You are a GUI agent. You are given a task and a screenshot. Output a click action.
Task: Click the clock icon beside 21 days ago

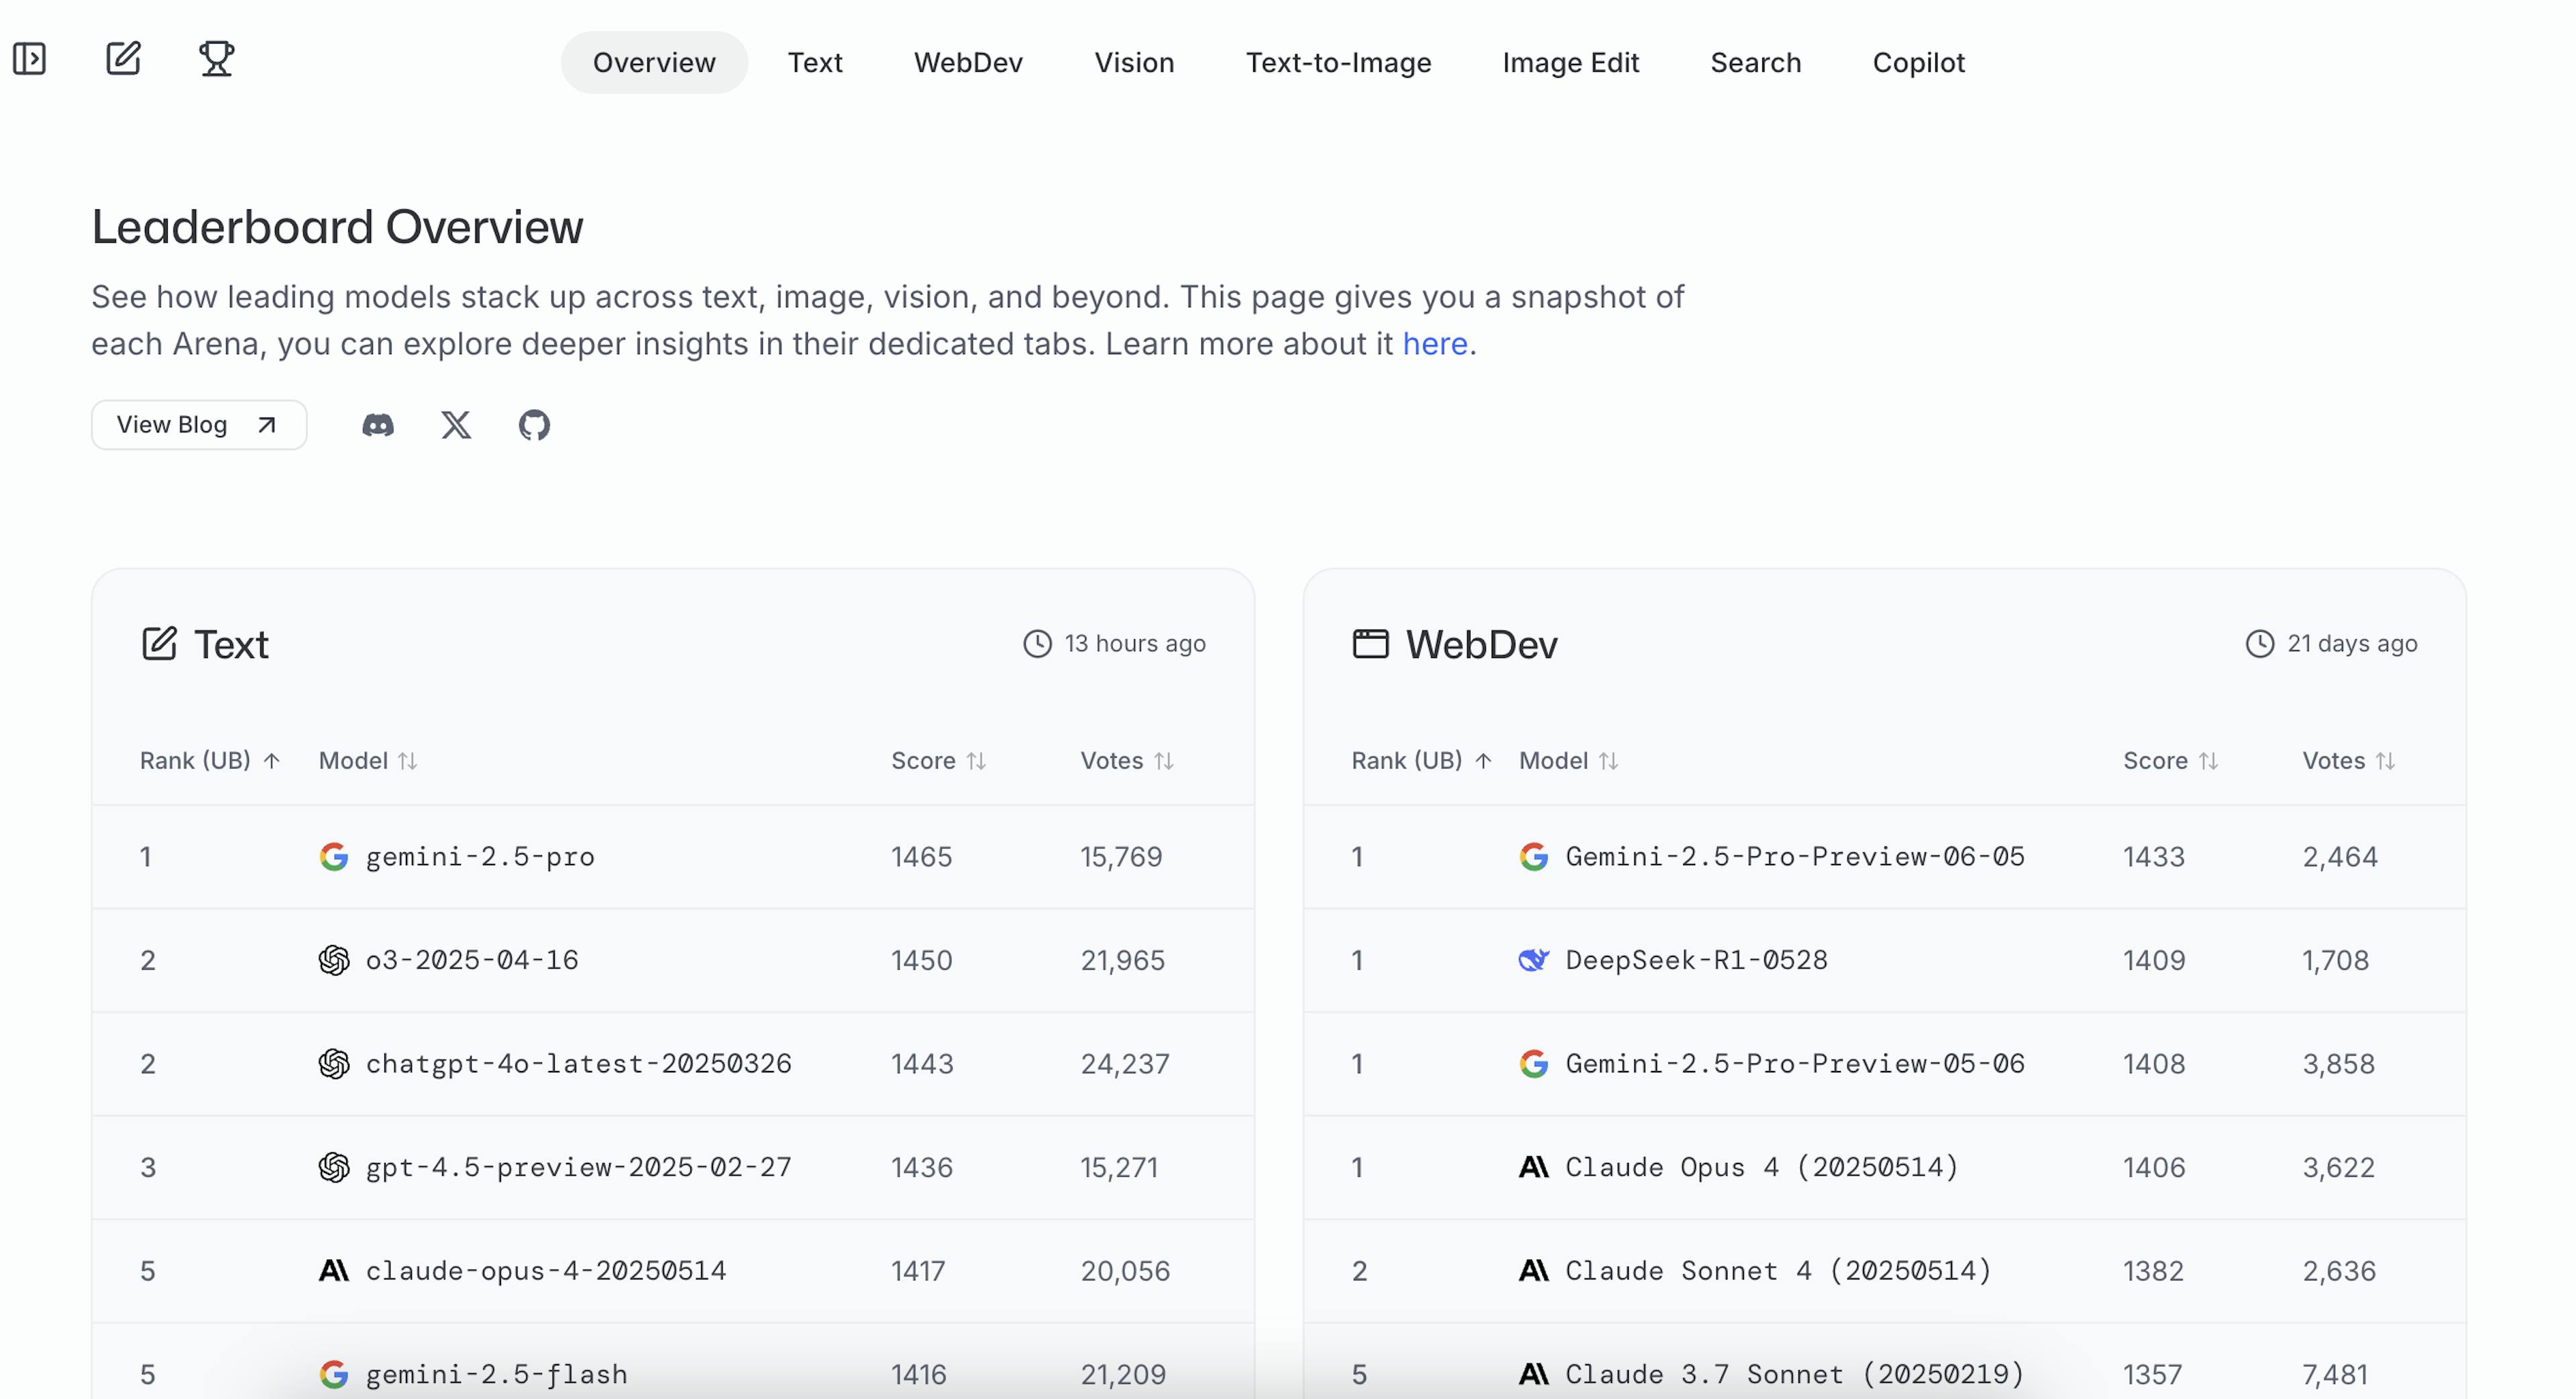coord(2260,644)
